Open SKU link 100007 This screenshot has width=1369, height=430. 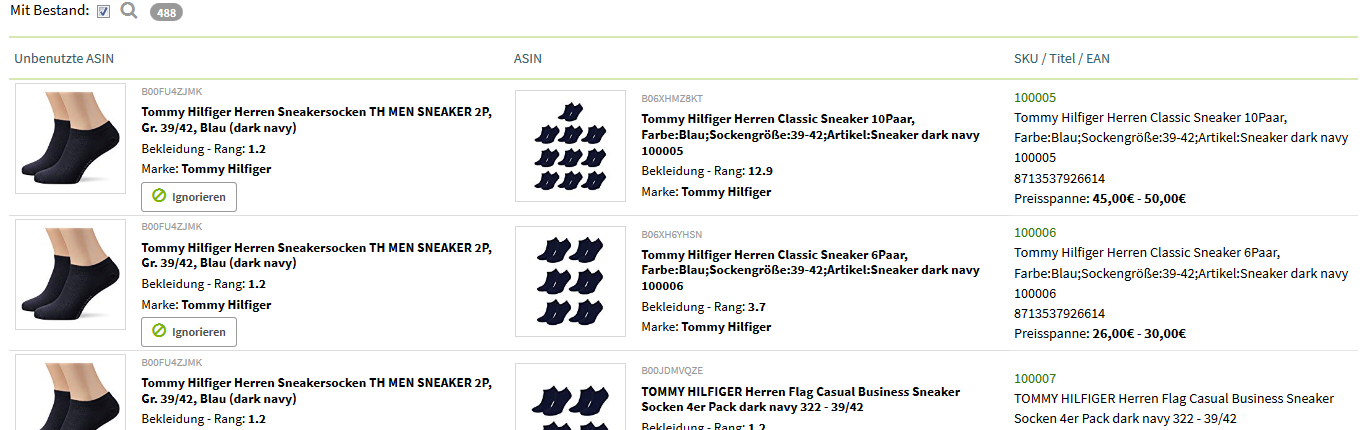1035,379
